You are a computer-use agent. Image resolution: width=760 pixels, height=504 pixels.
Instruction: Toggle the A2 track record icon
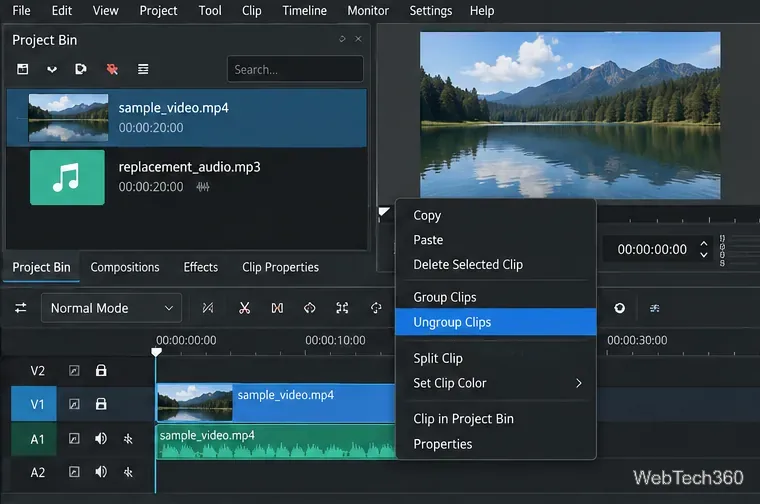[x=128, y=472]
